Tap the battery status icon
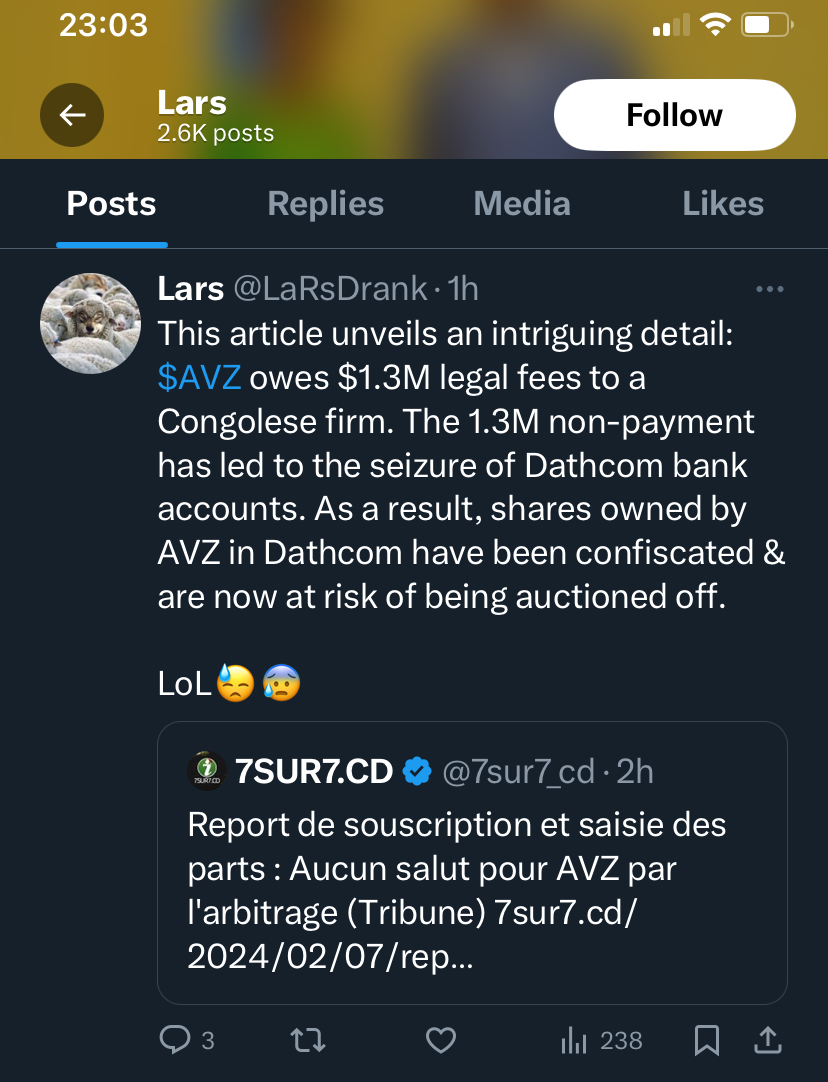This screenshot has height=1082, width=828. click(767, 25)
